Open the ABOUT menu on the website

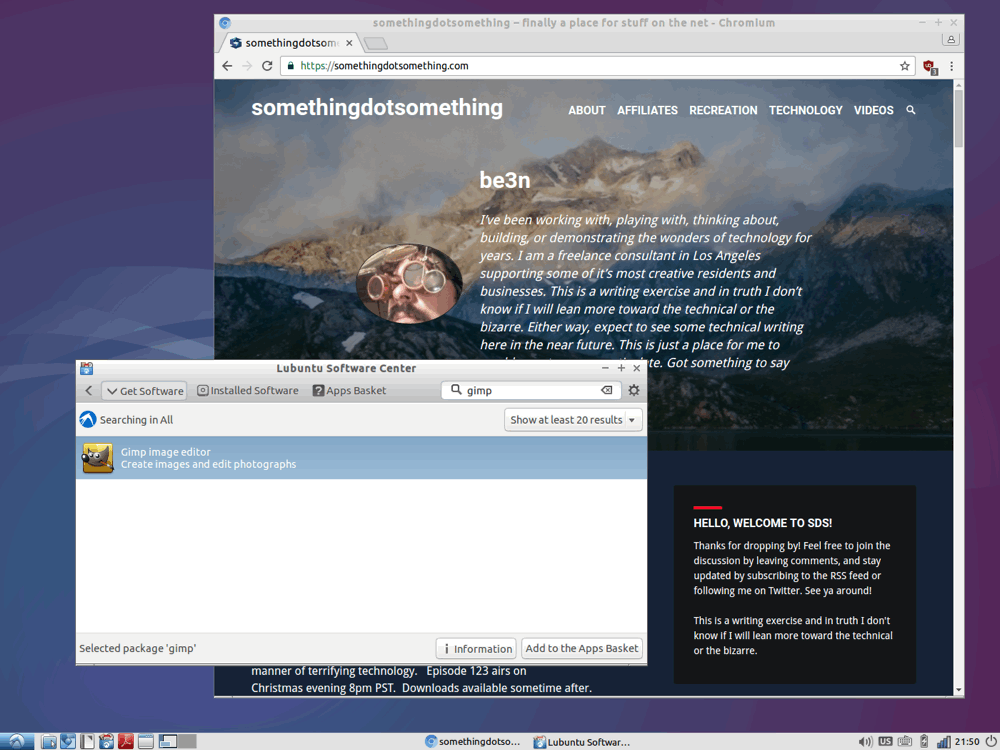[587, 110]
